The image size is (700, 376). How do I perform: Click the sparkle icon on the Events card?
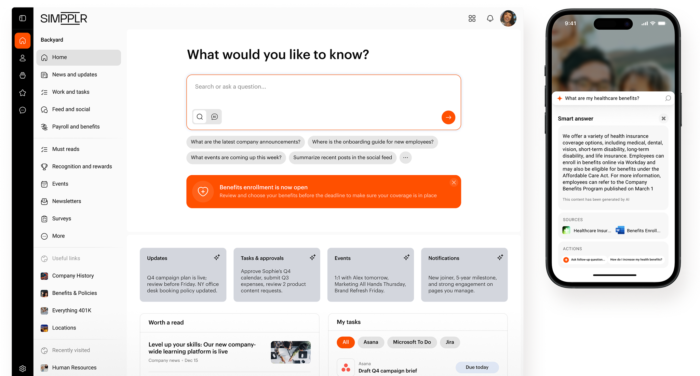tap(406, 257)
